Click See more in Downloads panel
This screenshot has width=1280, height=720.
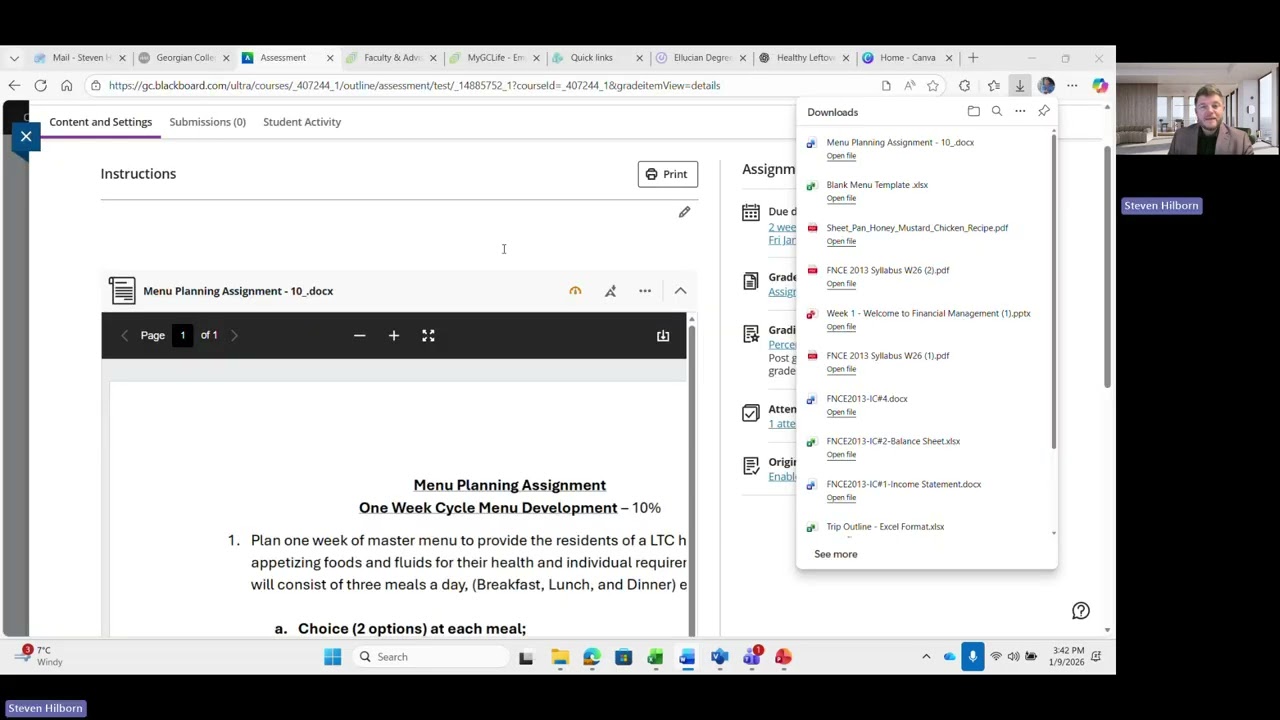point(836,554)
